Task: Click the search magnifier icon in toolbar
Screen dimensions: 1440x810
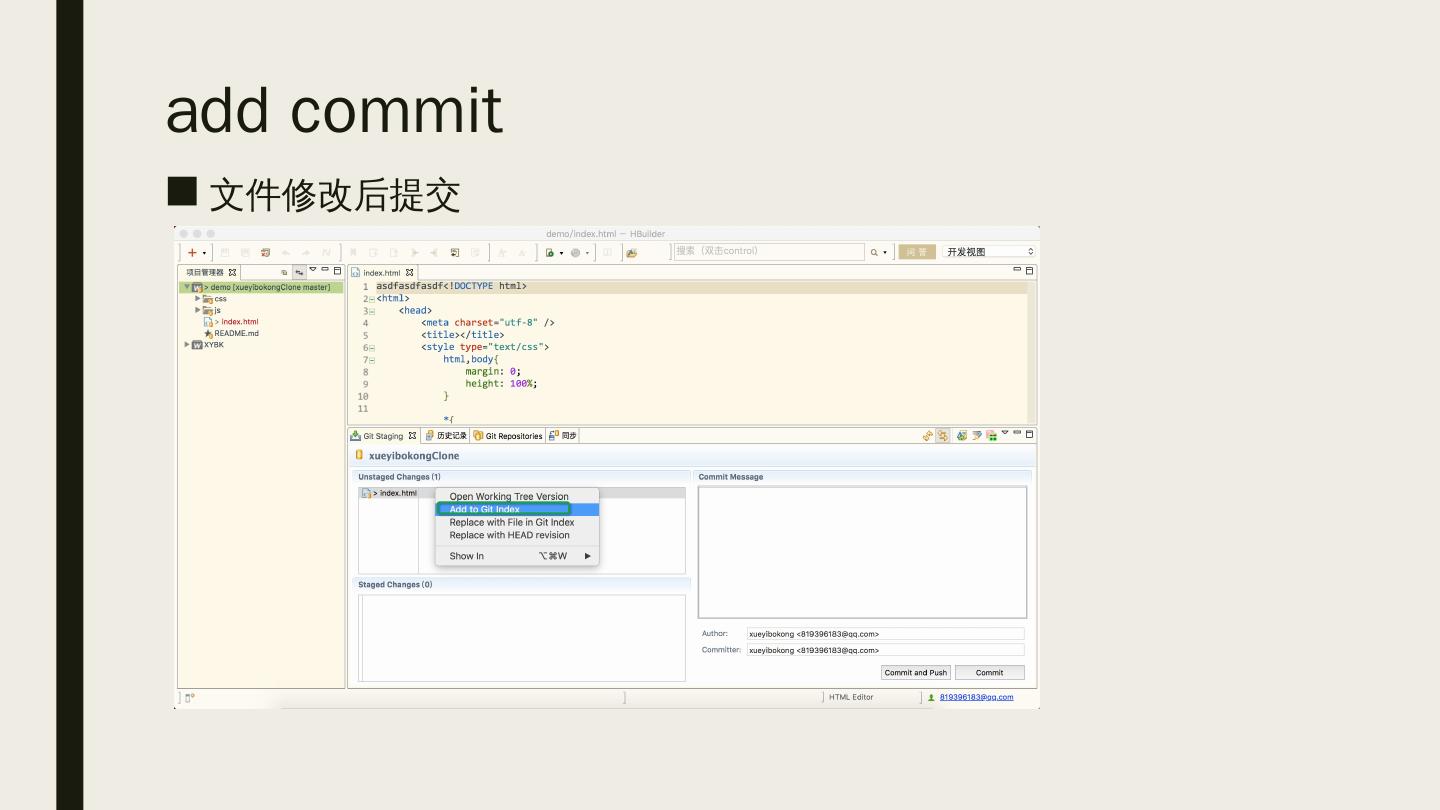Action: click(874, 253)
